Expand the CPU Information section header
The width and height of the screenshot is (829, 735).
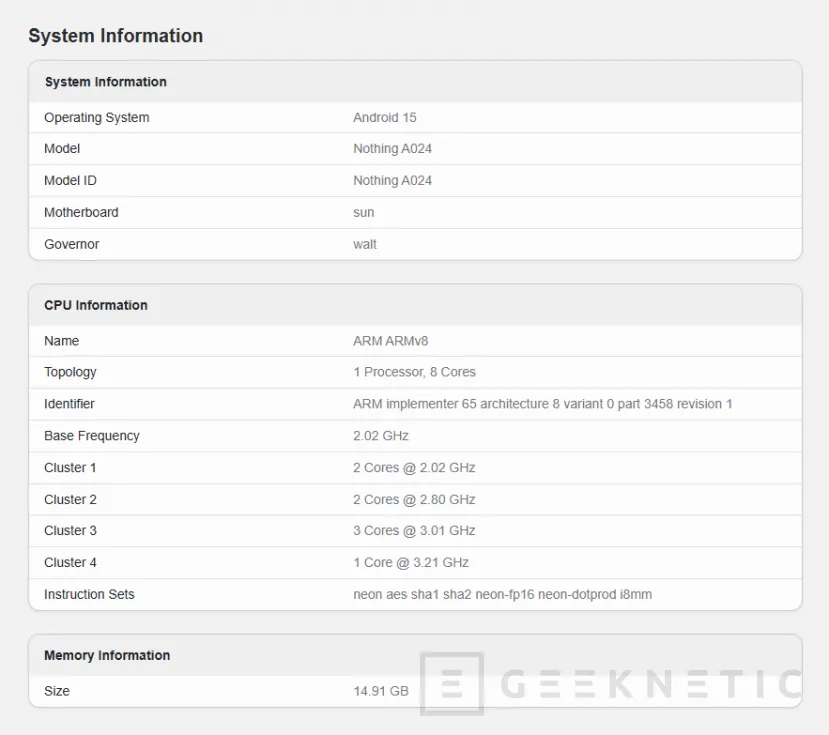[x=95, y=305]
